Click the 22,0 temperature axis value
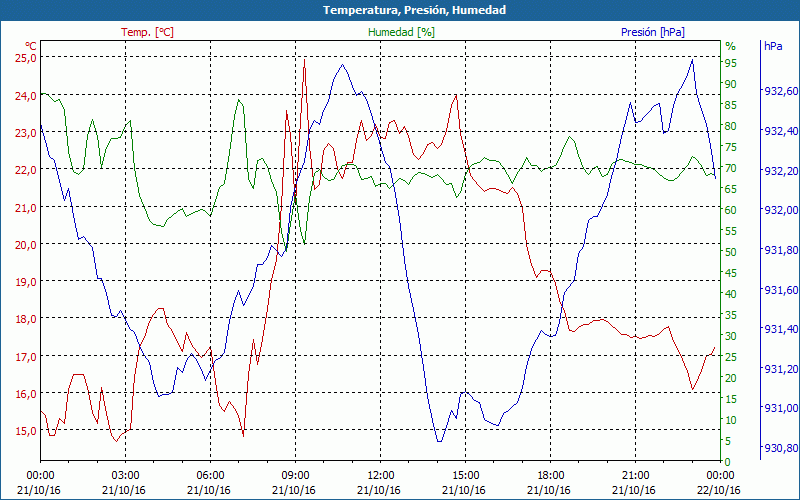800x500 pixels. (x=26, y=170)
